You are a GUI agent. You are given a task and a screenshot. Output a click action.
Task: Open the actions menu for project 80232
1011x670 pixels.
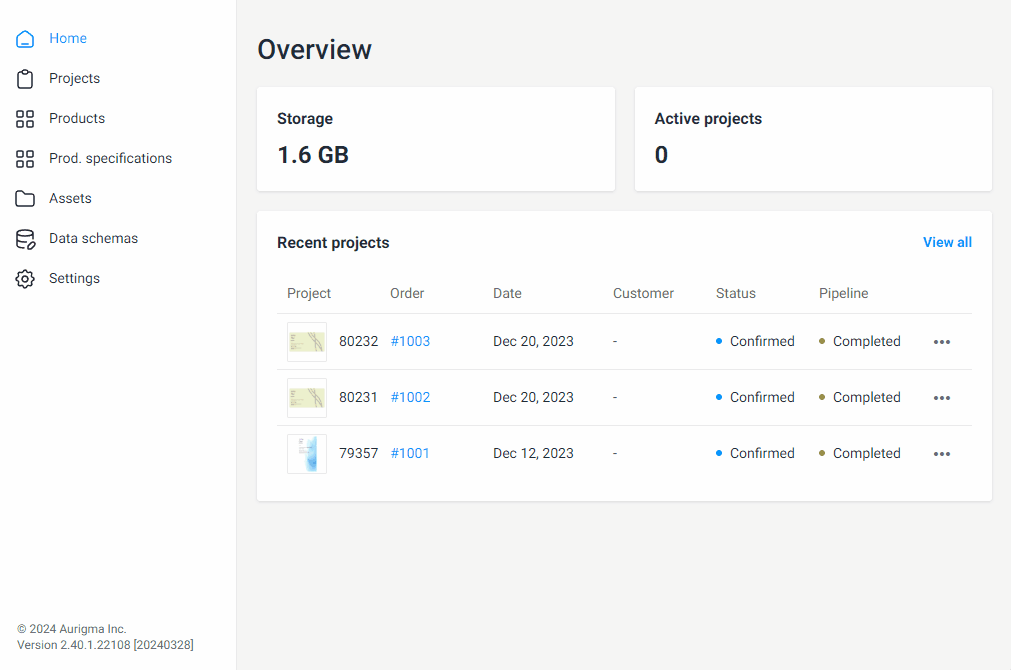(941, 341)
